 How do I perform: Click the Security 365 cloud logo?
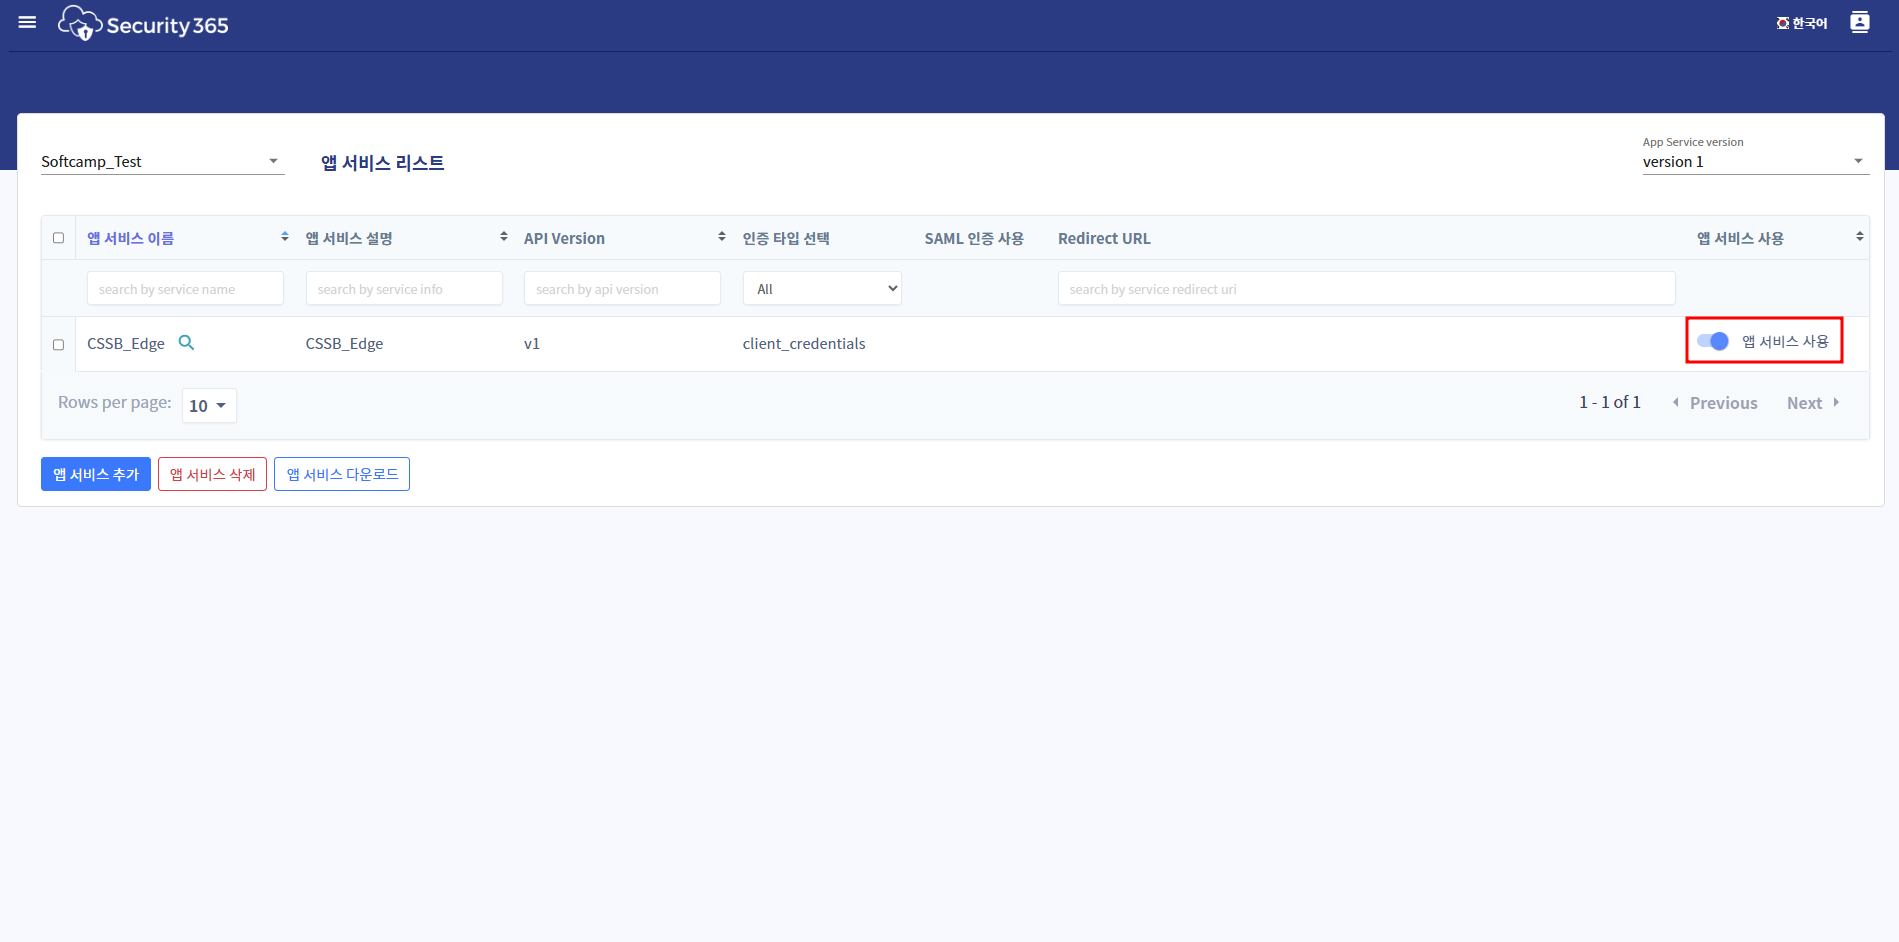point(80,23)
